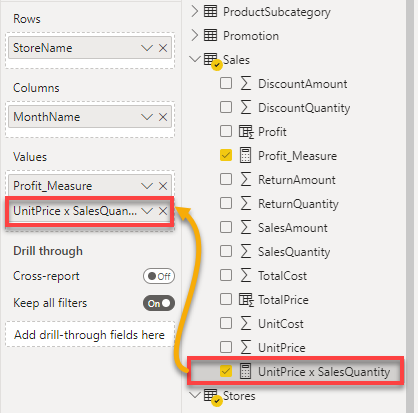418x413 pixels.
Task: Collapse the Sales table
Action: coord(195,59)
